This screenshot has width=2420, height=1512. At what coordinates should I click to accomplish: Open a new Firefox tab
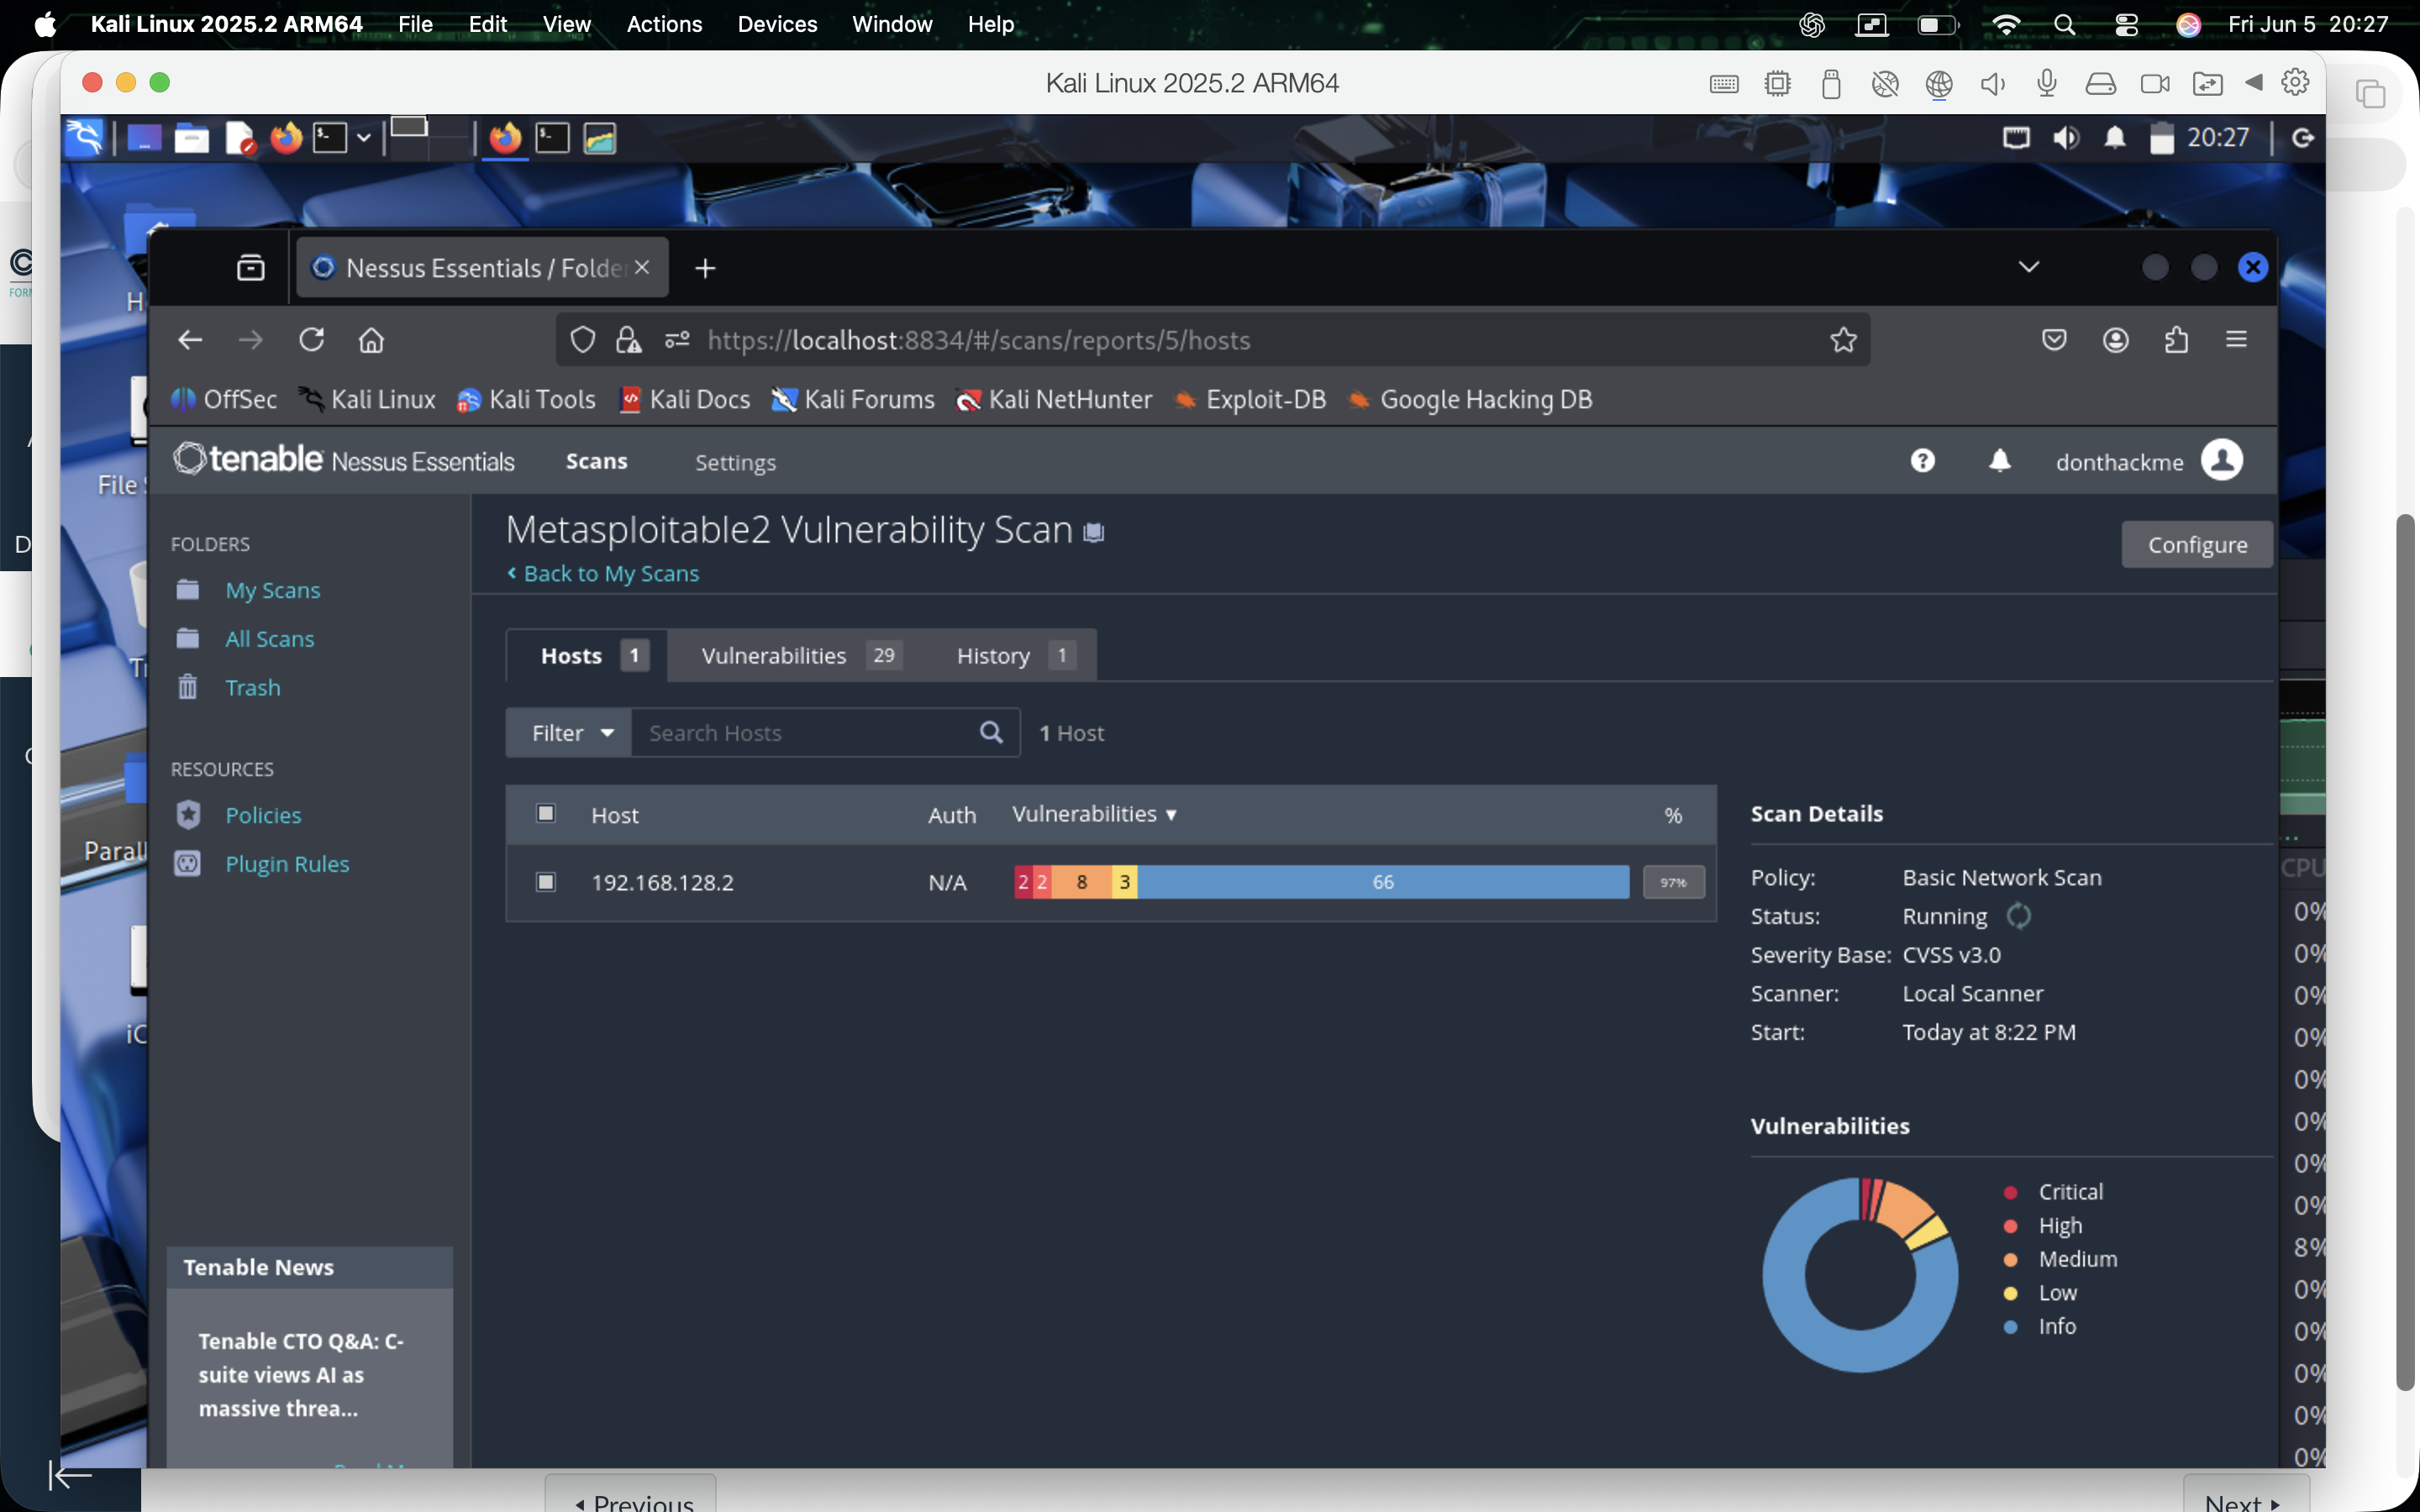click(705, 268)
